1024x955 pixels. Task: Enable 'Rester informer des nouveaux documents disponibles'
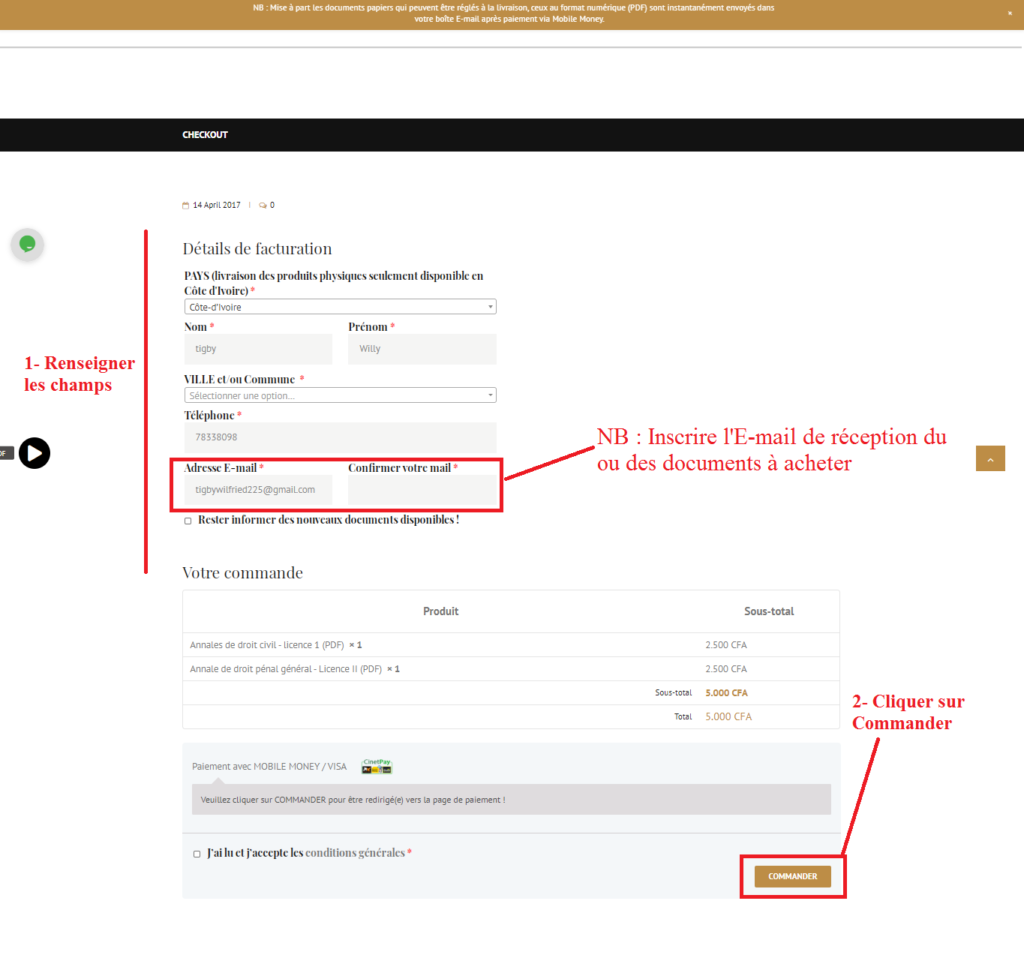pos(187,521)
